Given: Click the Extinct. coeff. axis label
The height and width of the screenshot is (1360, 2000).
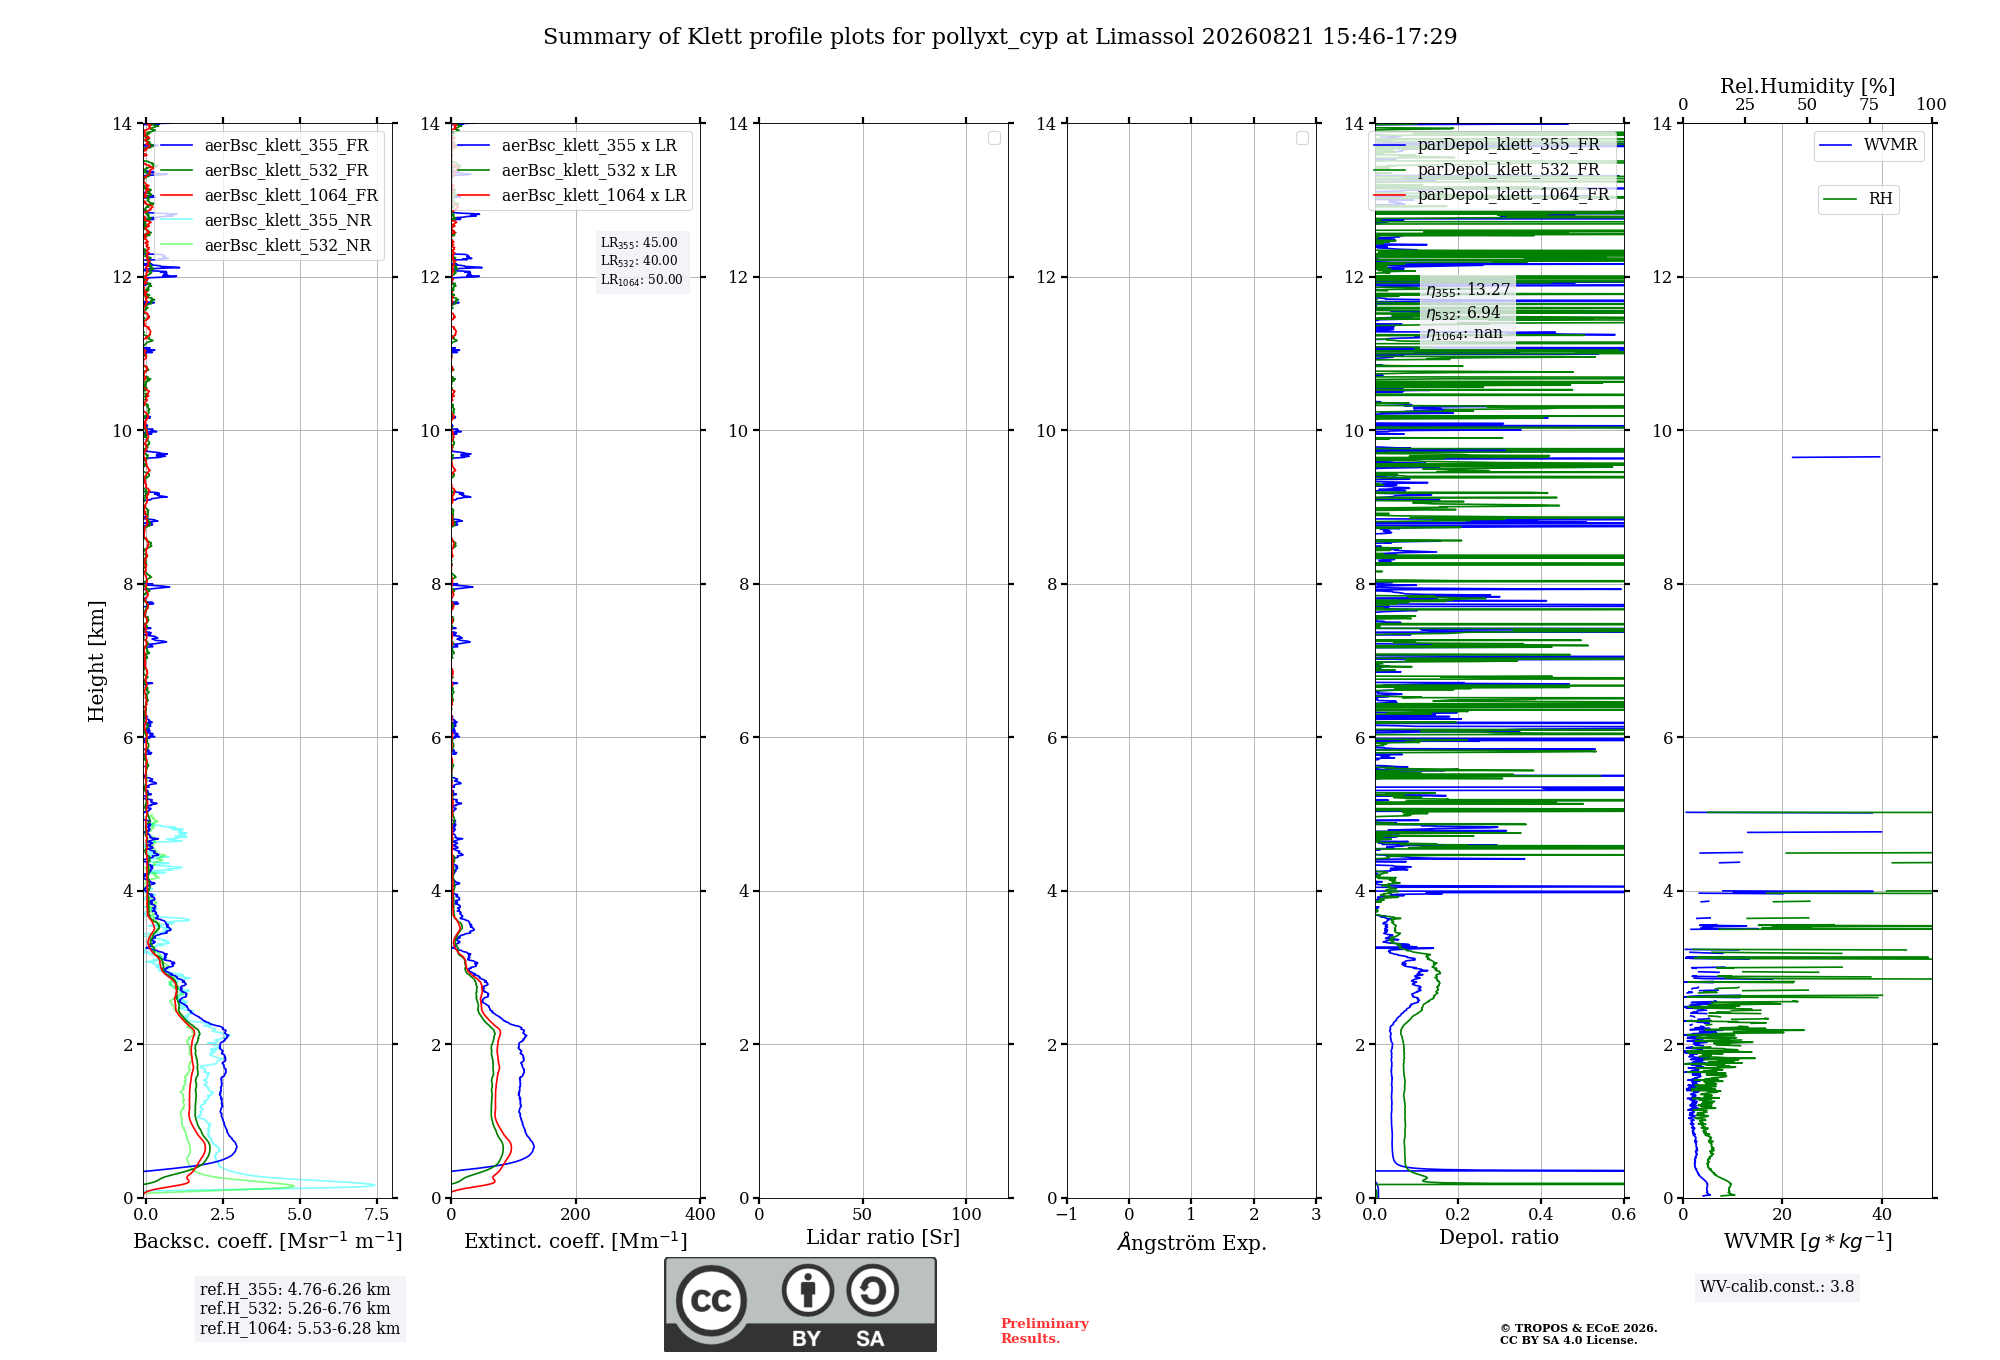Looking at the screenshot, I should point(576,1241).
